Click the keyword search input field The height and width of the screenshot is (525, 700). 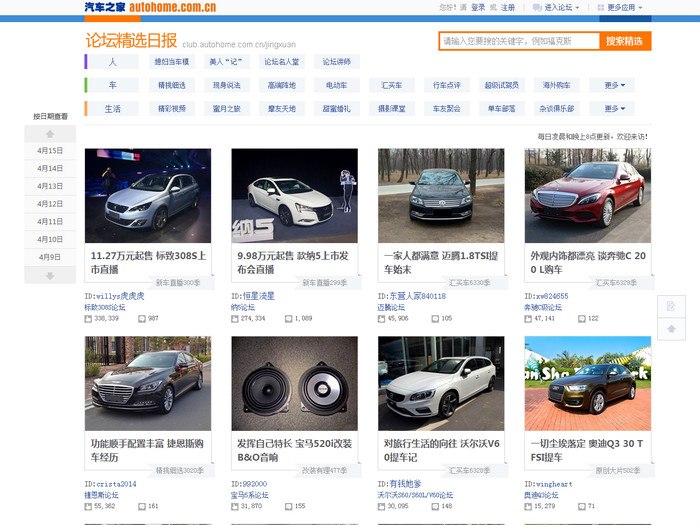tap(519, 41)
